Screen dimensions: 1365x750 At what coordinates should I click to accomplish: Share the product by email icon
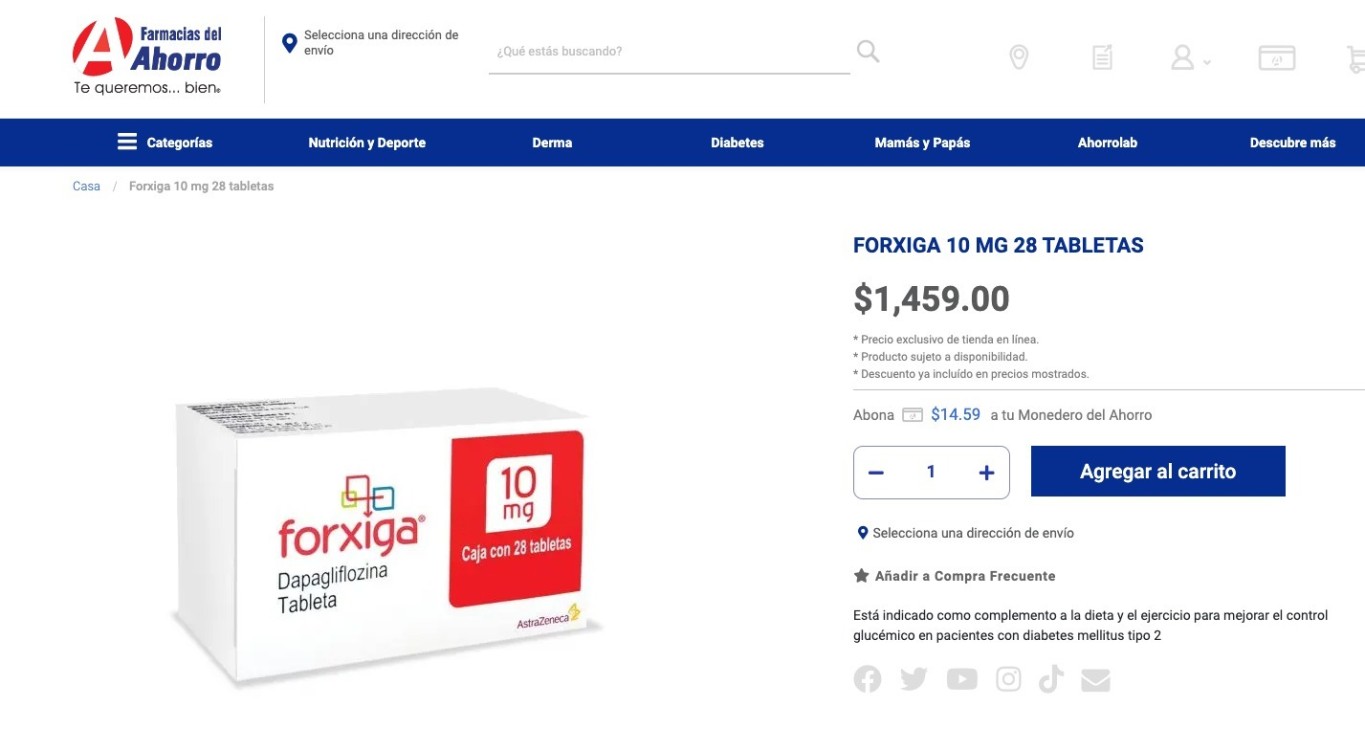pyautogui.click(x=1096, y=680)
